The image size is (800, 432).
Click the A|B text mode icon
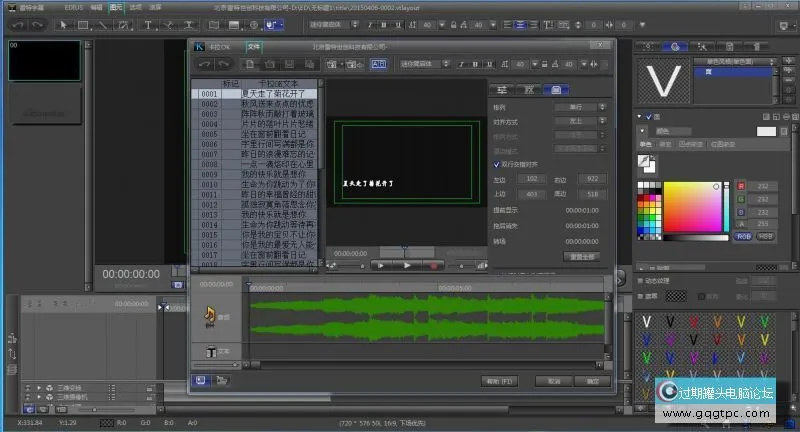pos(379,63)
